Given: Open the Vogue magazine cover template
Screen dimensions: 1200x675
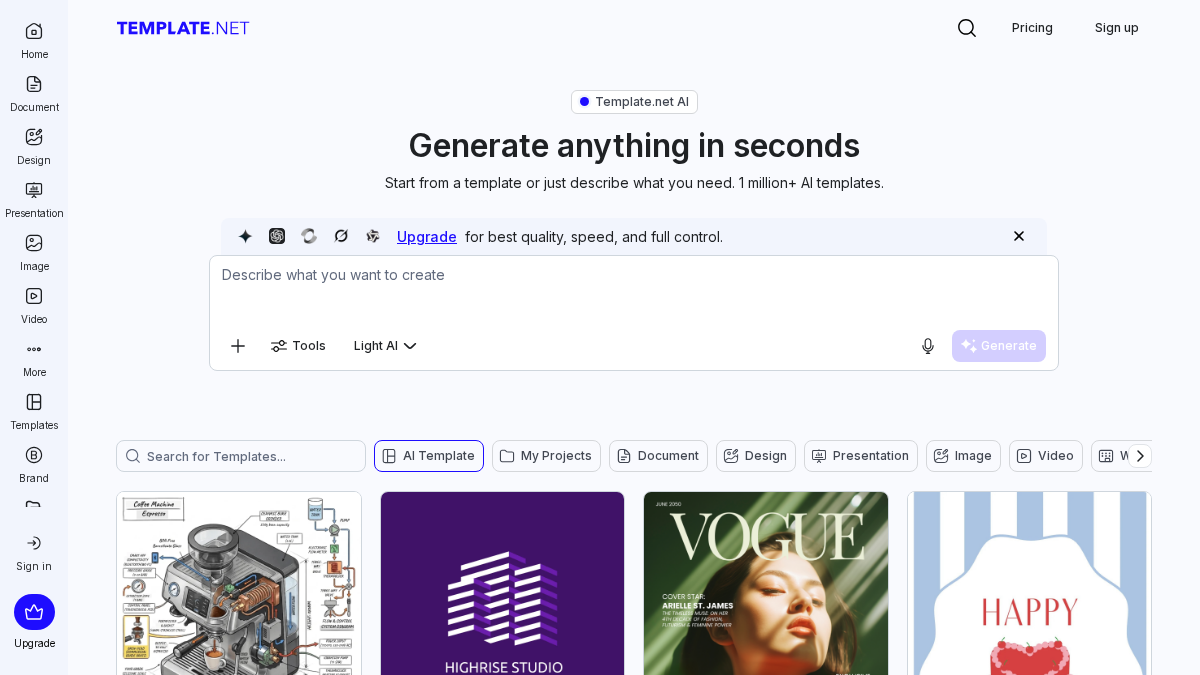Looking at the screenshot, I should pyautogui.click(x=766, y=583).
